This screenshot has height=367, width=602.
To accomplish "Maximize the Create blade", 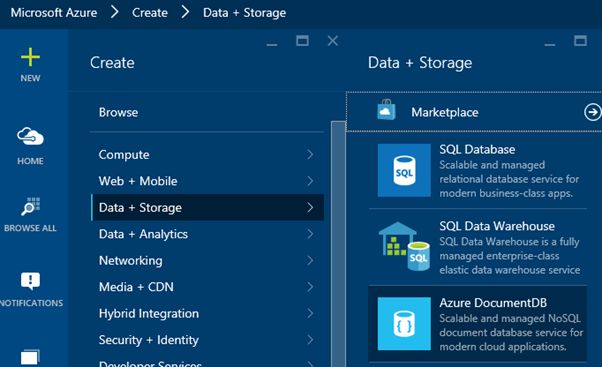I will [303, 41].
